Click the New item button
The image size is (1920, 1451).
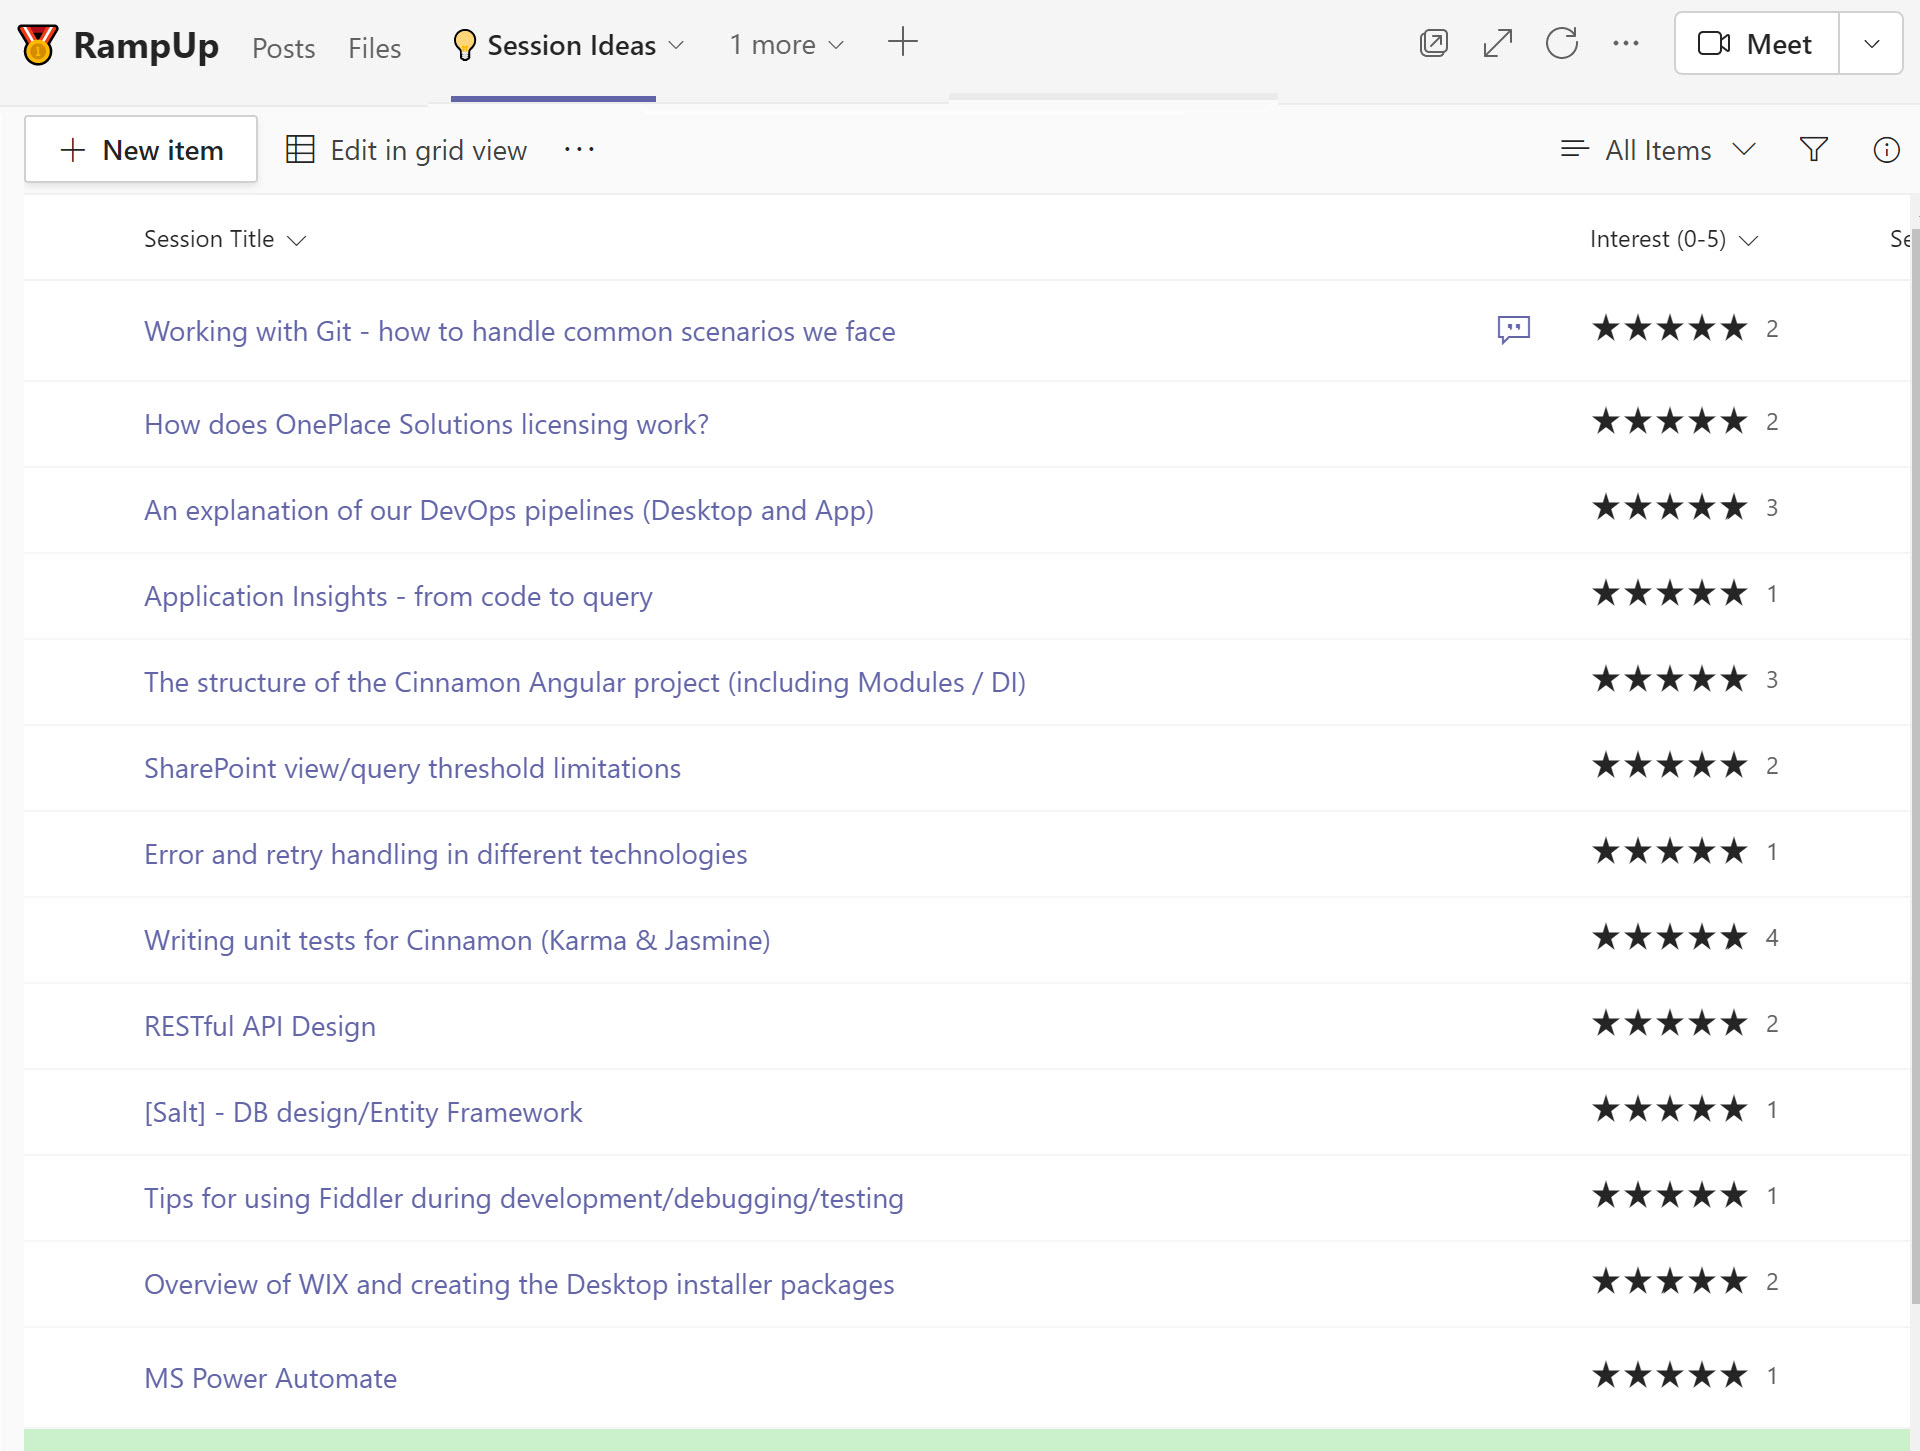pos(141,150)
